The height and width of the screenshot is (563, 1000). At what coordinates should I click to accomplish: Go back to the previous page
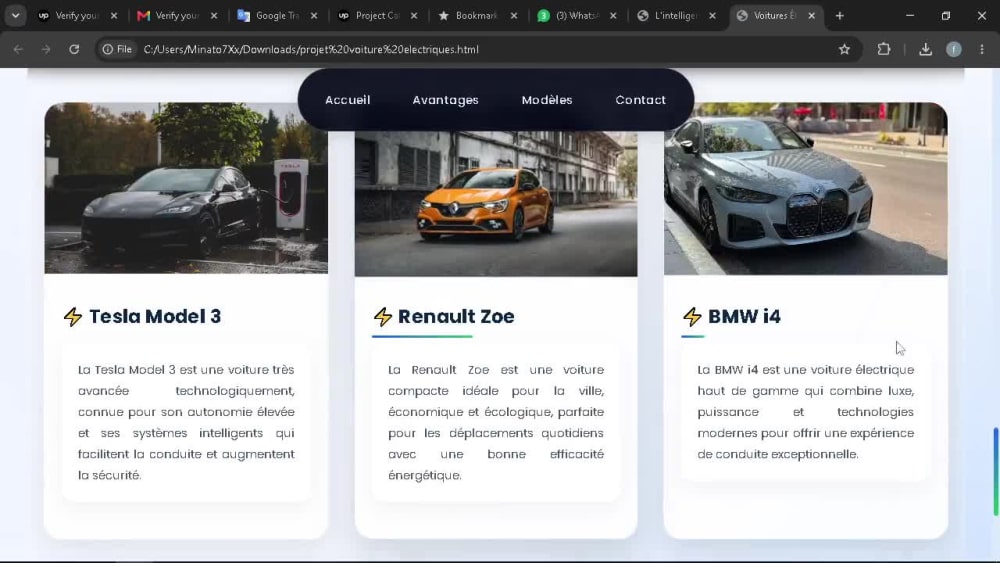point(18,49)
